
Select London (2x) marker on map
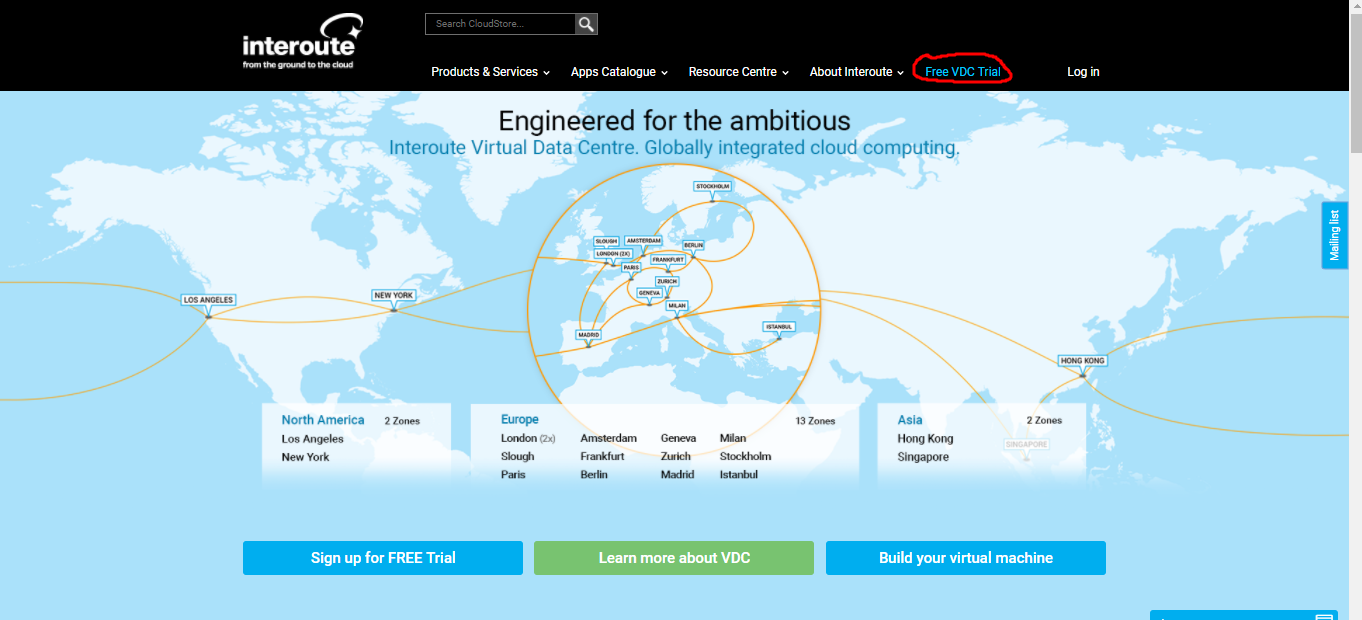(613, 254)
